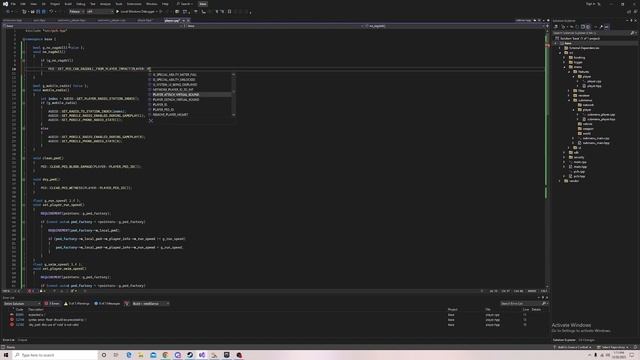Click the Visual Studio logo icon
640x360 pixels.
[x=5, y=4]
